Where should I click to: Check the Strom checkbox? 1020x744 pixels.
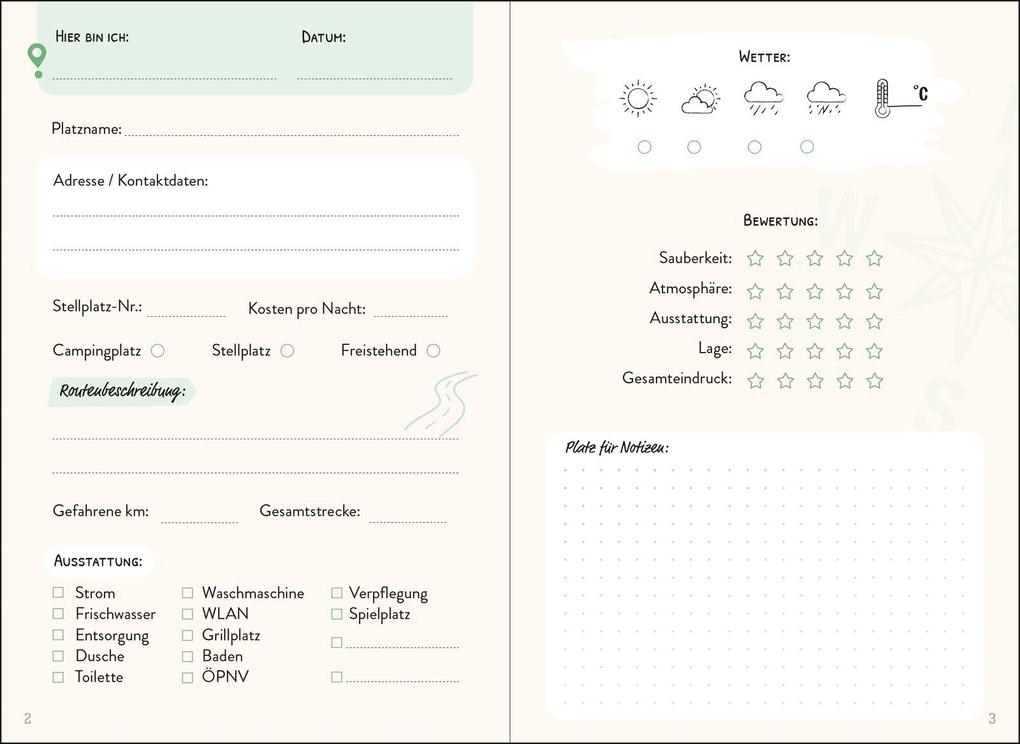tap(58, 593)
